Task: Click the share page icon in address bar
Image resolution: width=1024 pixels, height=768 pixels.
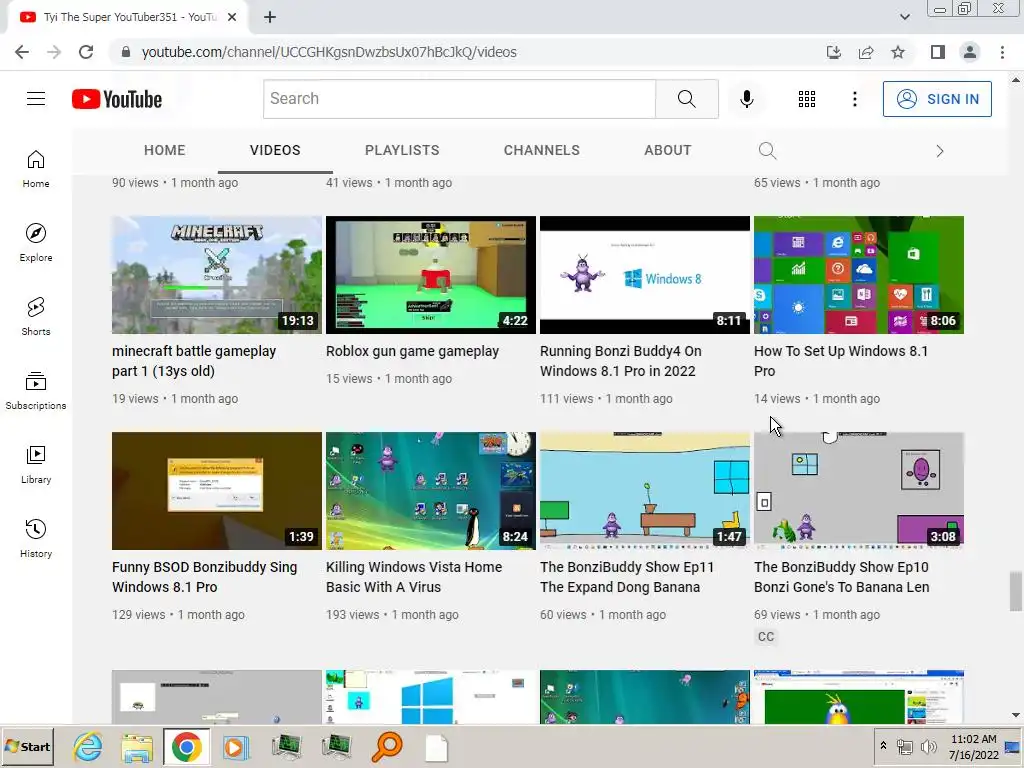Action: tap(866, 52)
